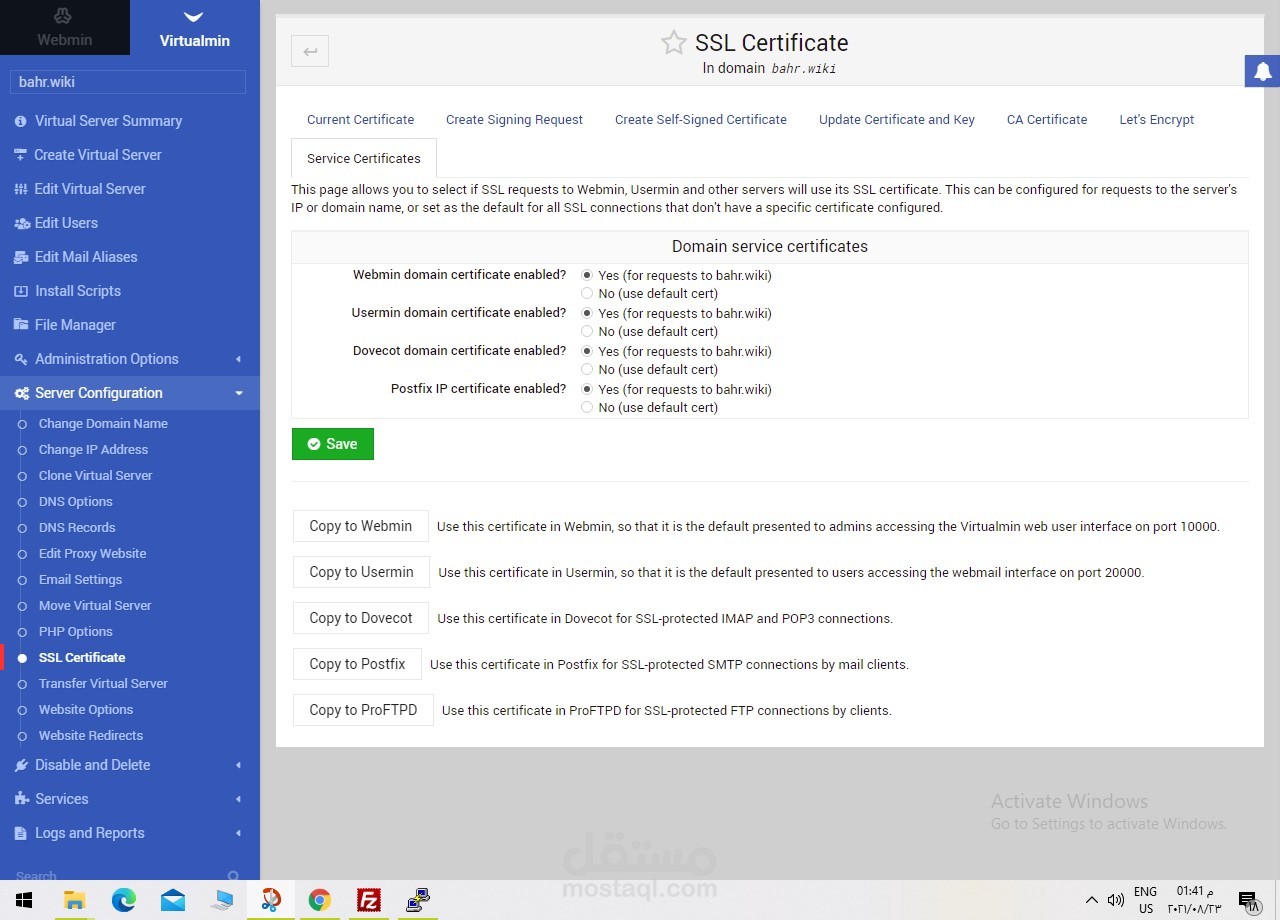This screenshot has width=1280, height=920.
Task: Open the Windows Start menu
Action: (x=24, y=900)
